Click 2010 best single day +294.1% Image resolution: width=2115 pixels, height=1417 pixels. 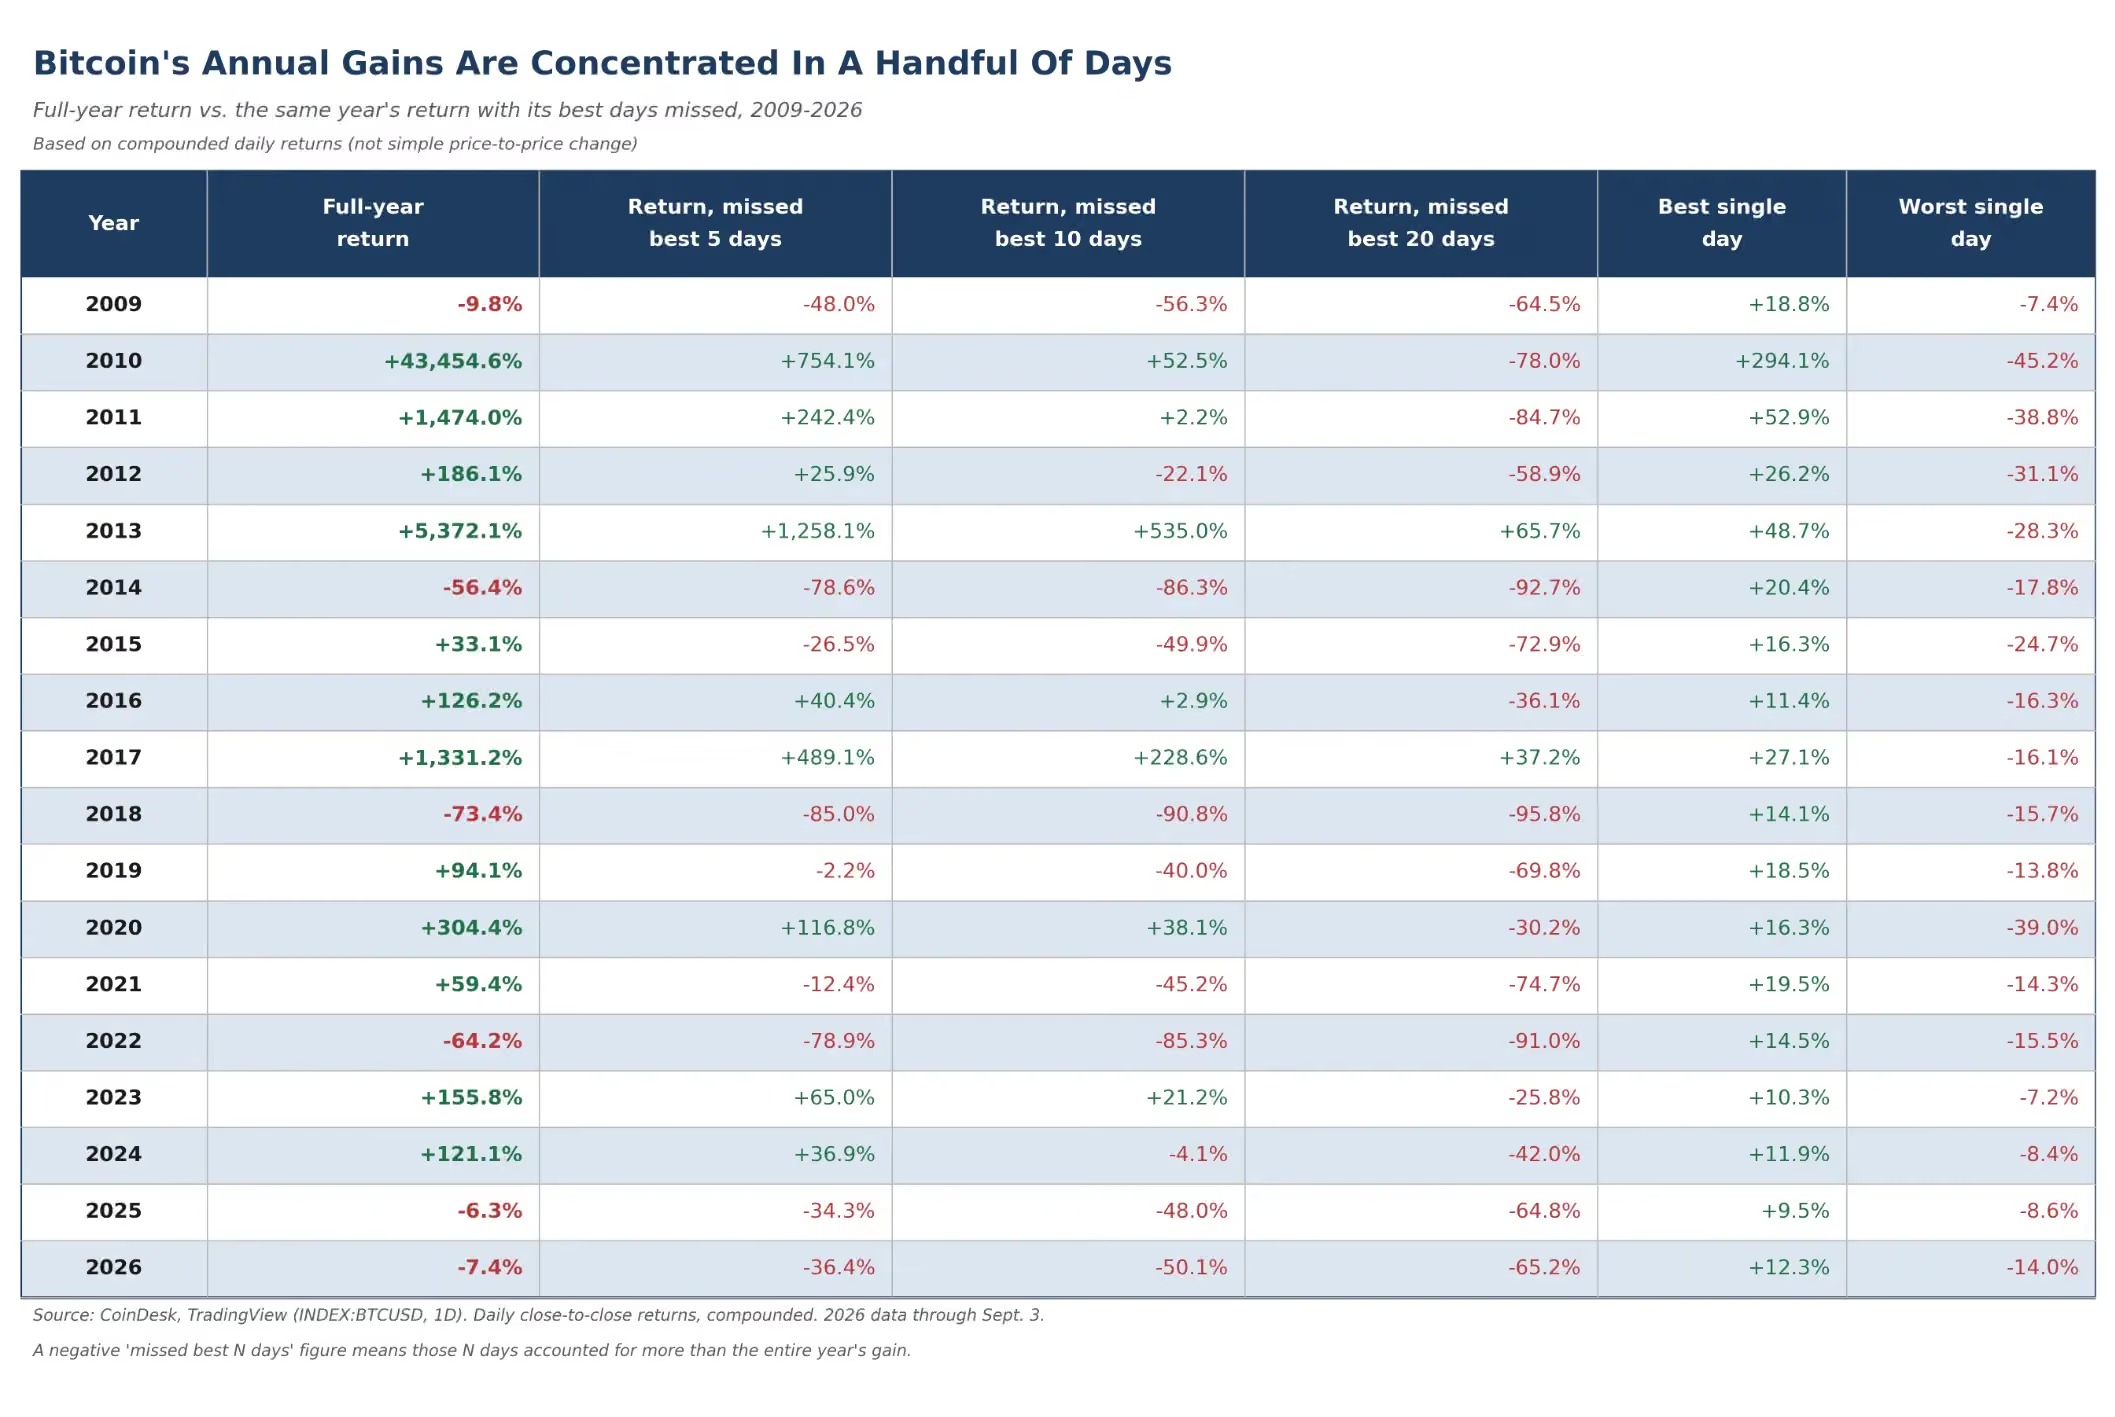1782,361
